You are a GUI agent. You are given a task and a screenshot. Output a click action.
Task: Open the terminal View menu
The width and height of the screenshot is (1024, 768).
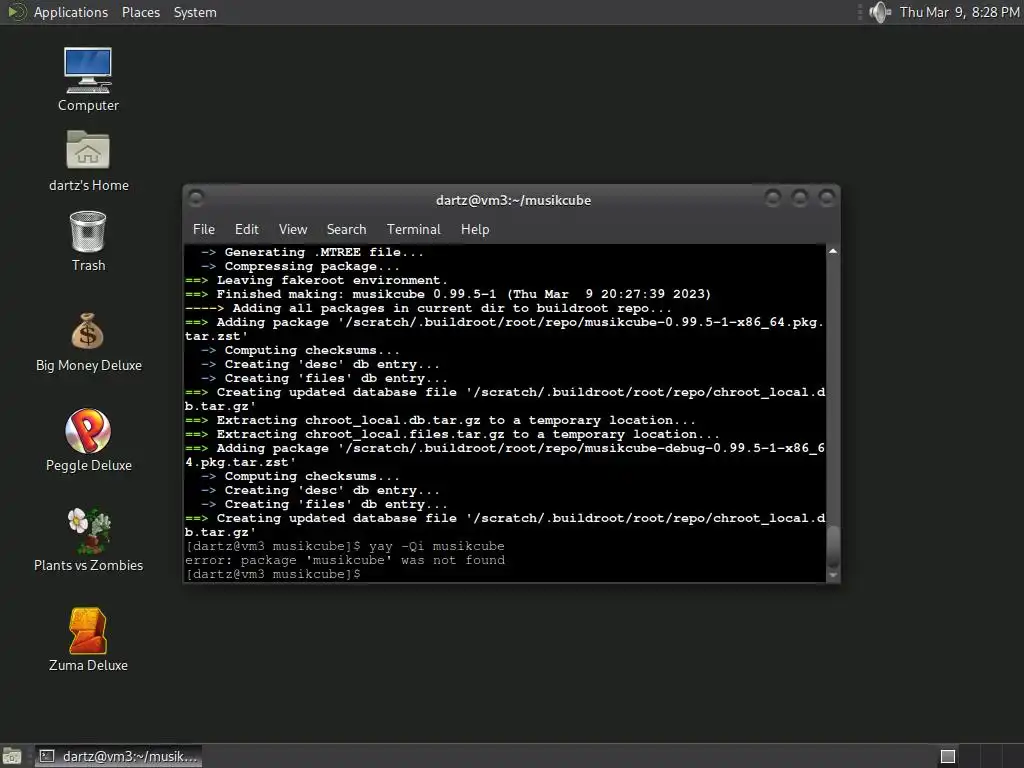293,229
